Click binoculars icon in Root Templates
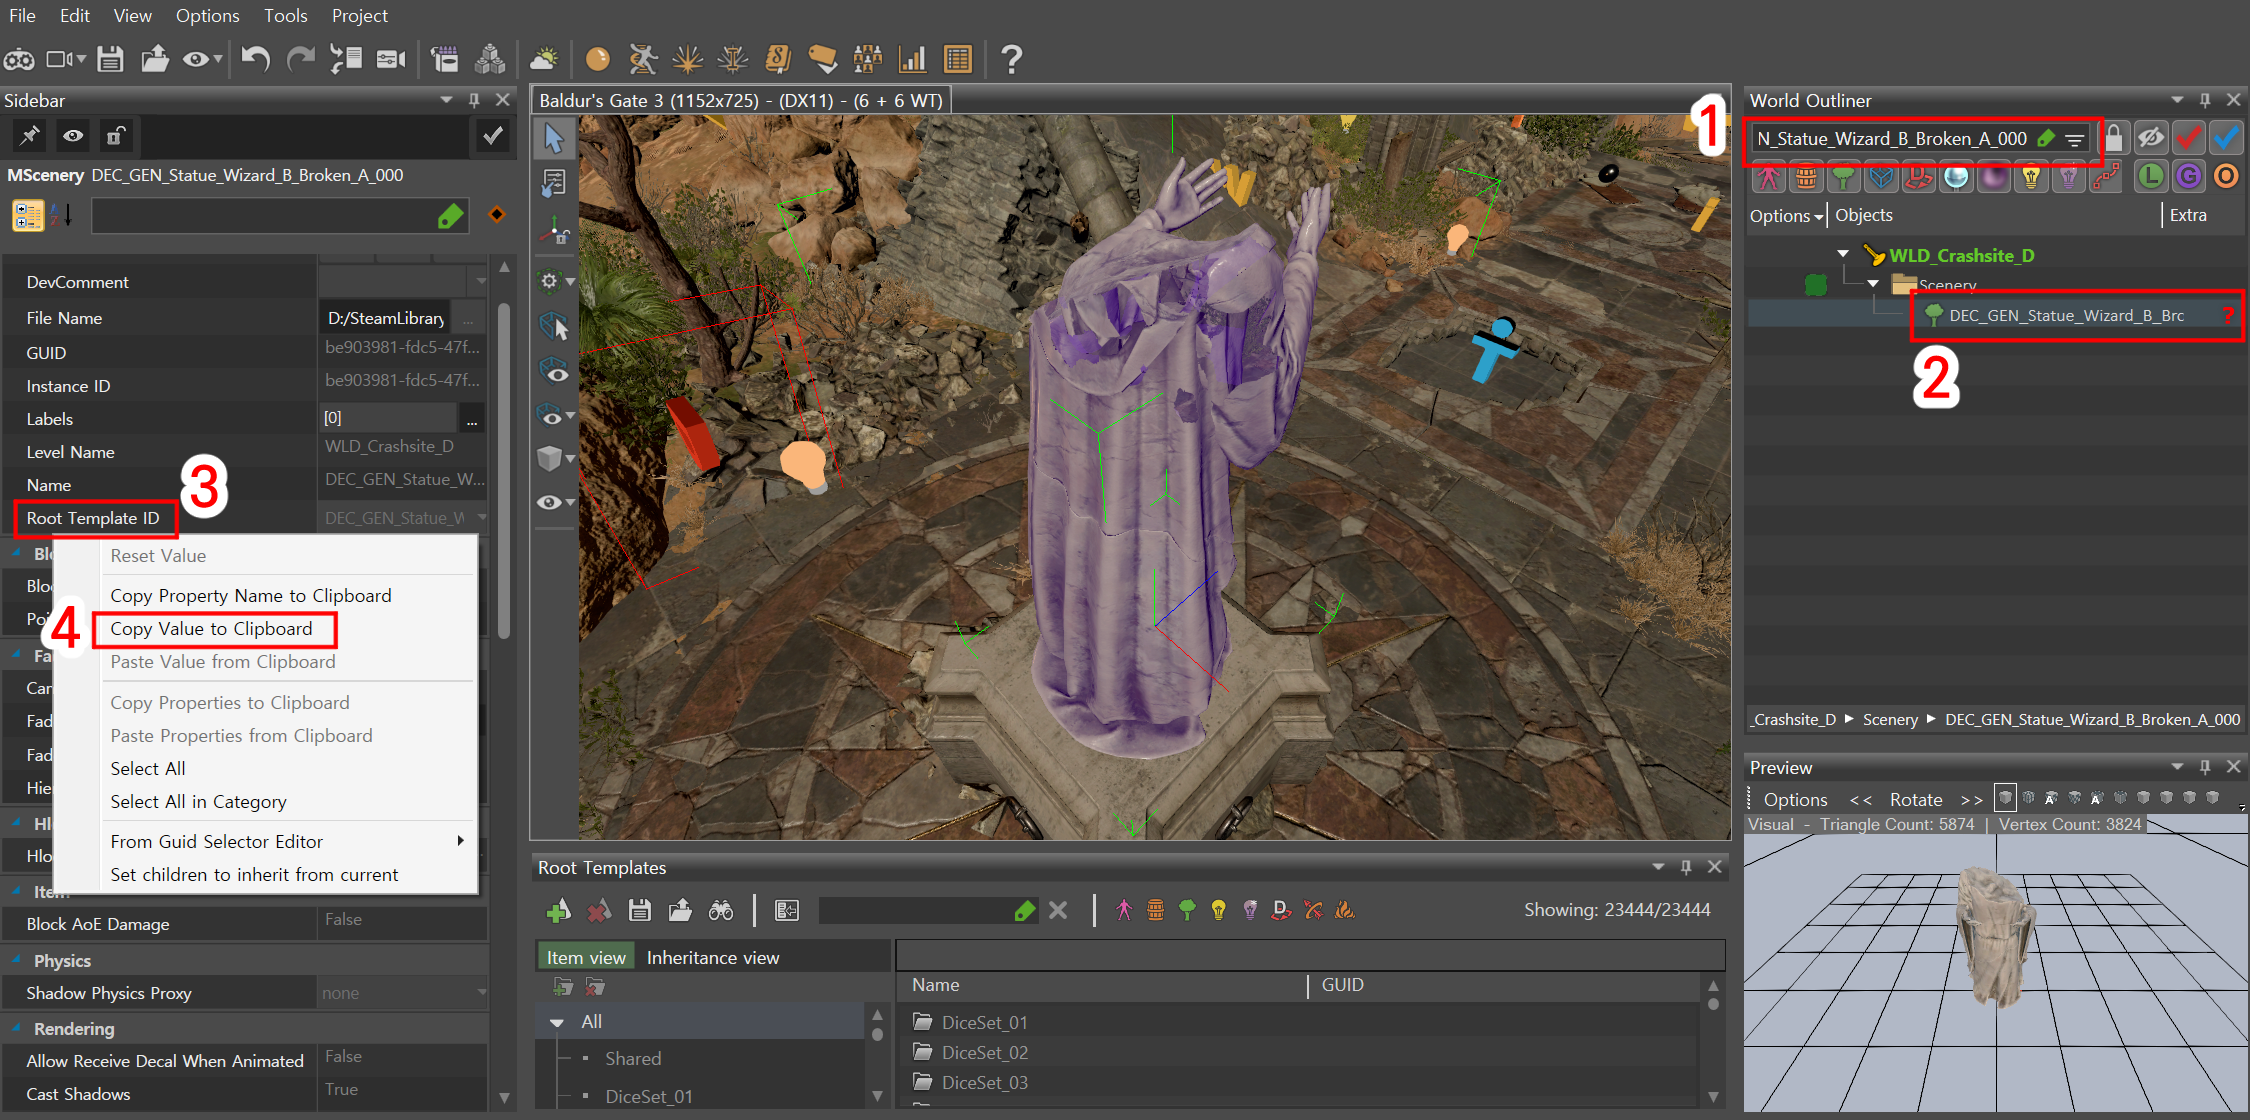This screenshot has width=2250, height=1120. (x=721, y=910)
